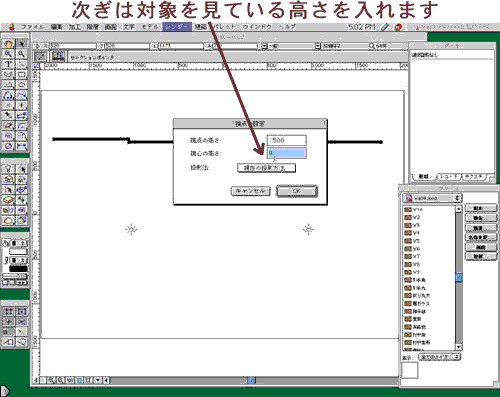Click the Apple menu icon
The height and width of the screenshot is (397, 500).
tap(12, 27)
